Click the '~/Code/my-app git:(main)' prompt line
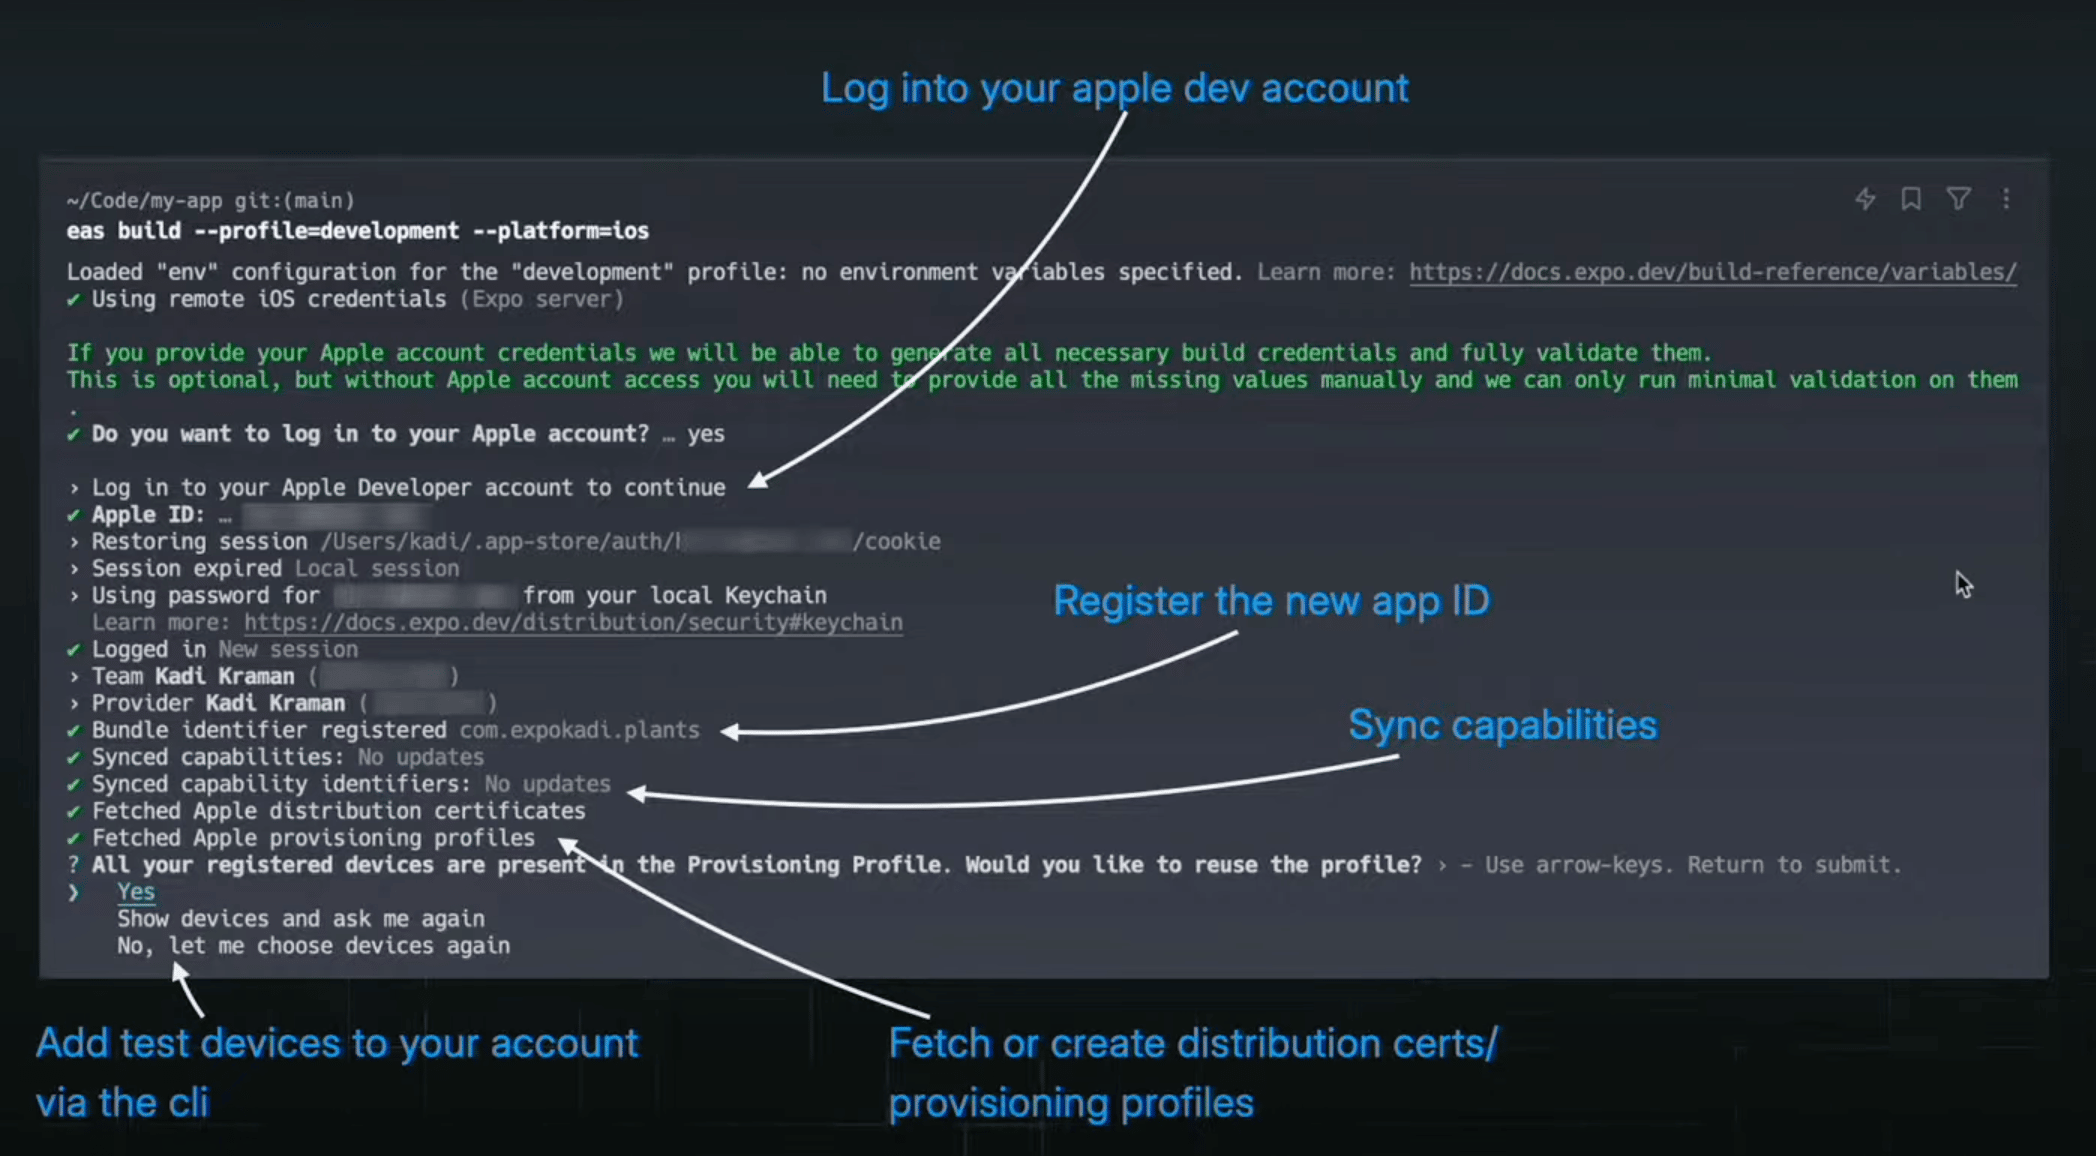The image size is (2096, 1156). pos(211,200)
